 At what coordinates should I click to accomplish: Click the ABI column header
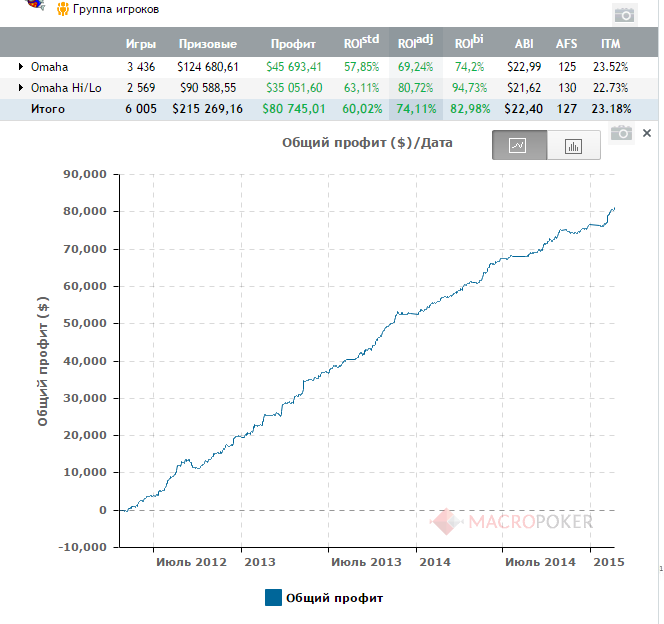click(x=524, y=44)
